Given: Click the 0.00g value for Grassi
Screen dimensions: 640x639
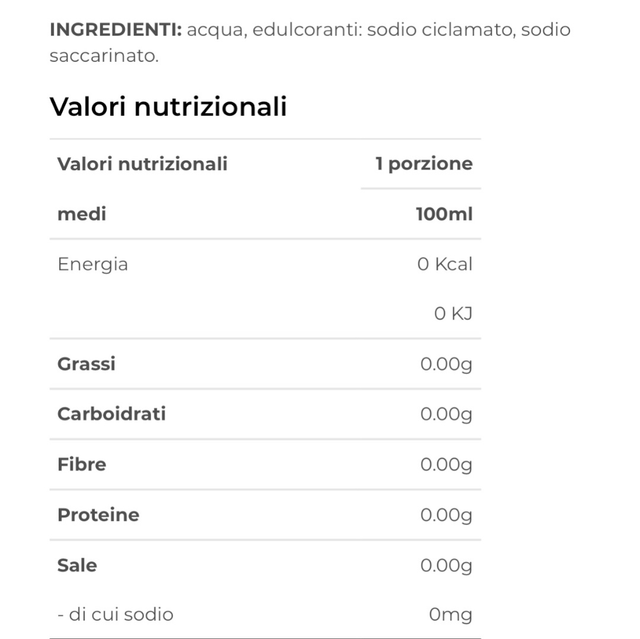Looking at the screenshot, I should pos(446,364).
